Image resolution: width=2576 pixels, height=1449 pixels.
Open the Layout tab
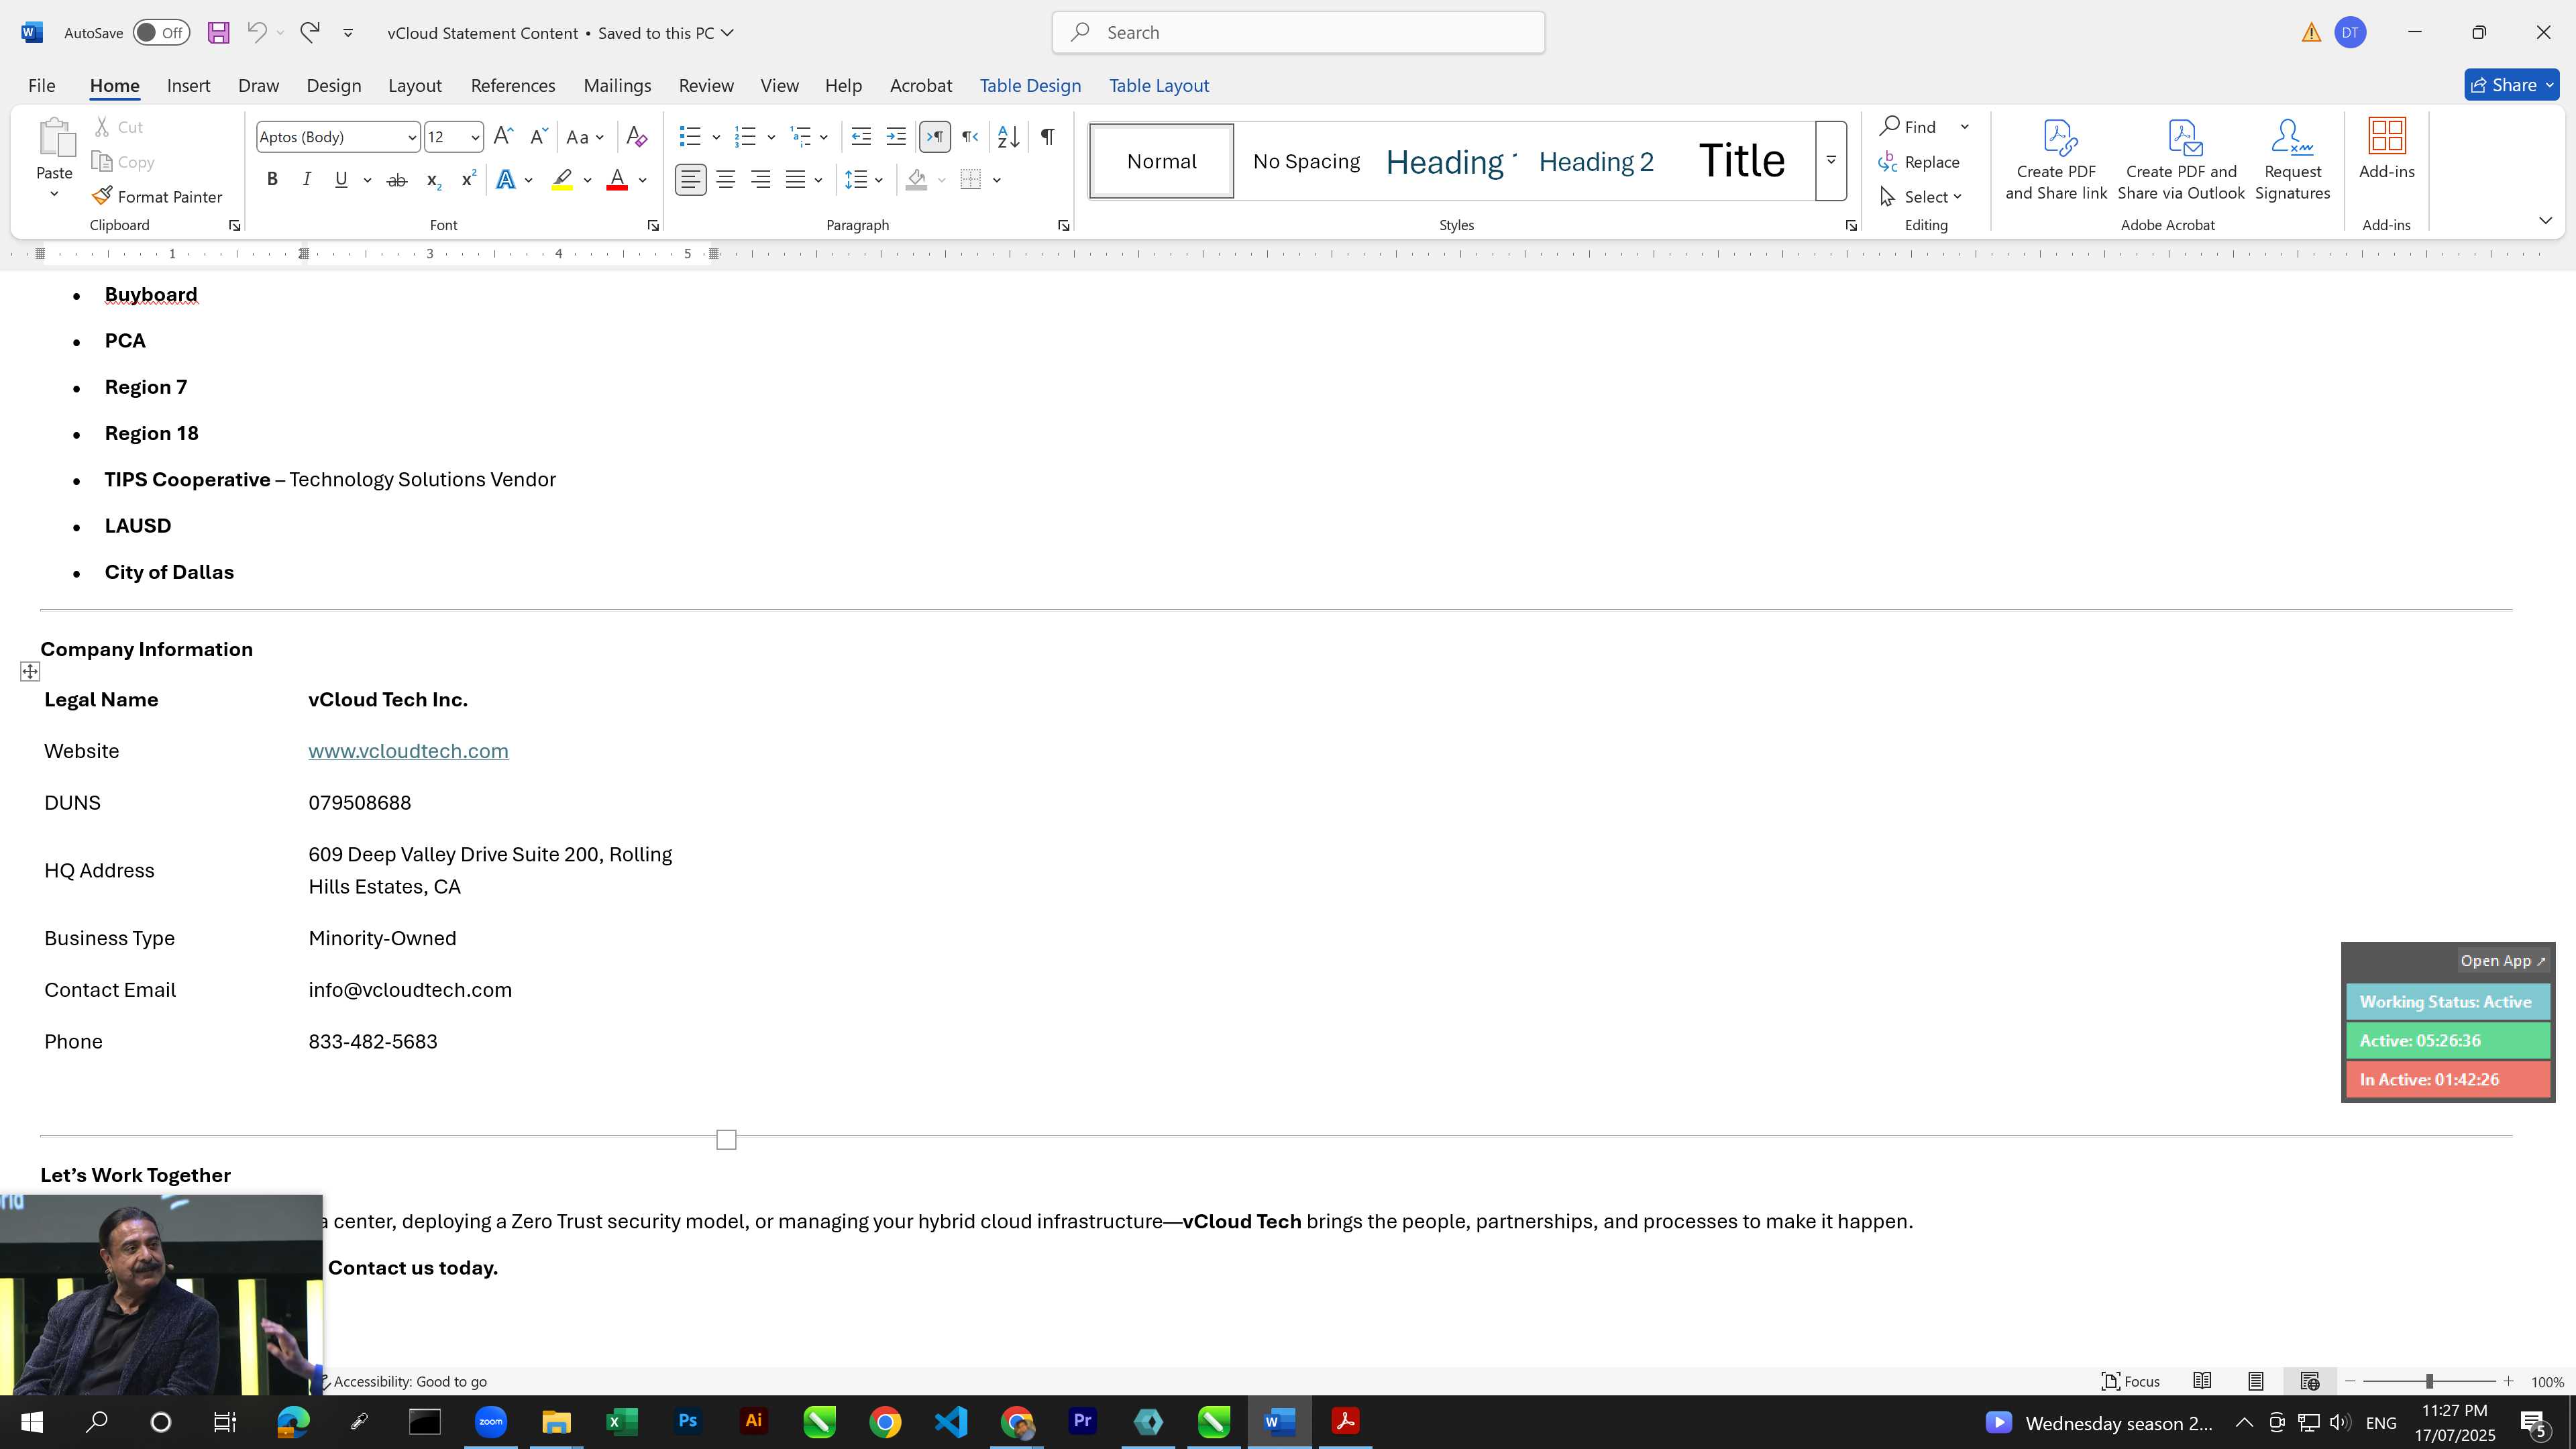click(415, 86)
